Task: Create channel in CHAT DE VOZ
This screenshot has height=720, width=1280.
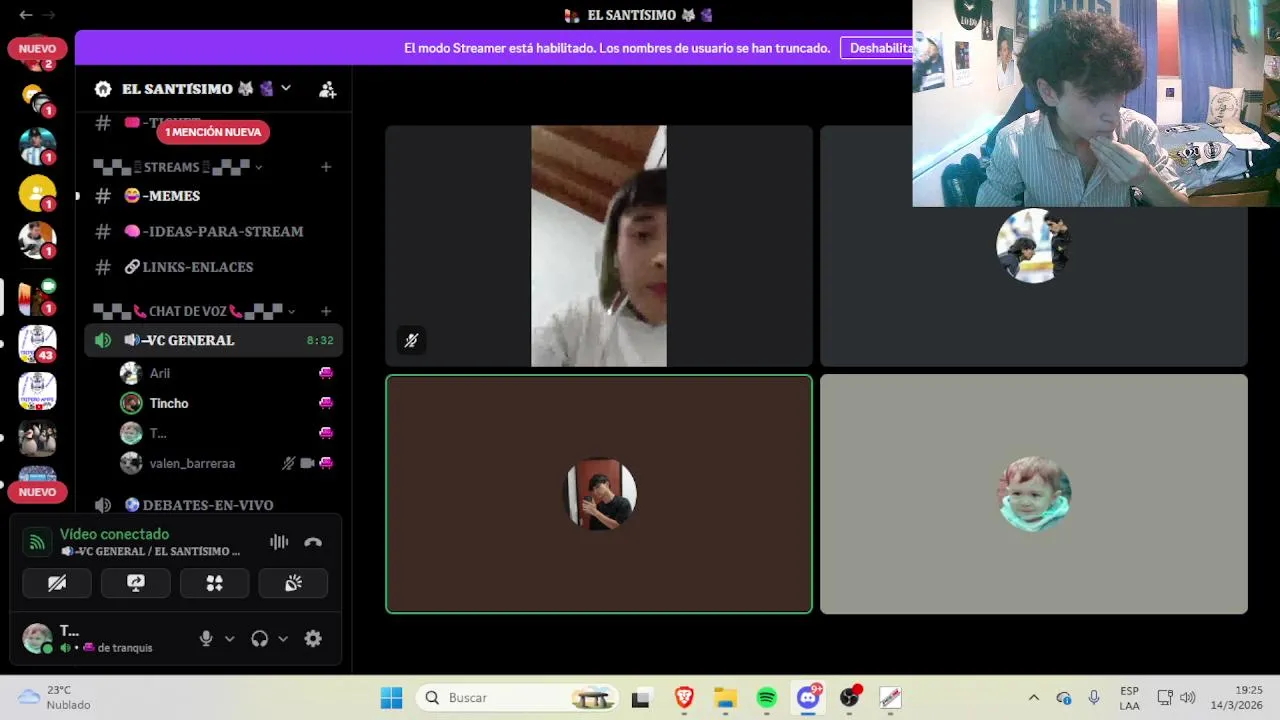Action: pyautogui.click(x=326, y=311)
